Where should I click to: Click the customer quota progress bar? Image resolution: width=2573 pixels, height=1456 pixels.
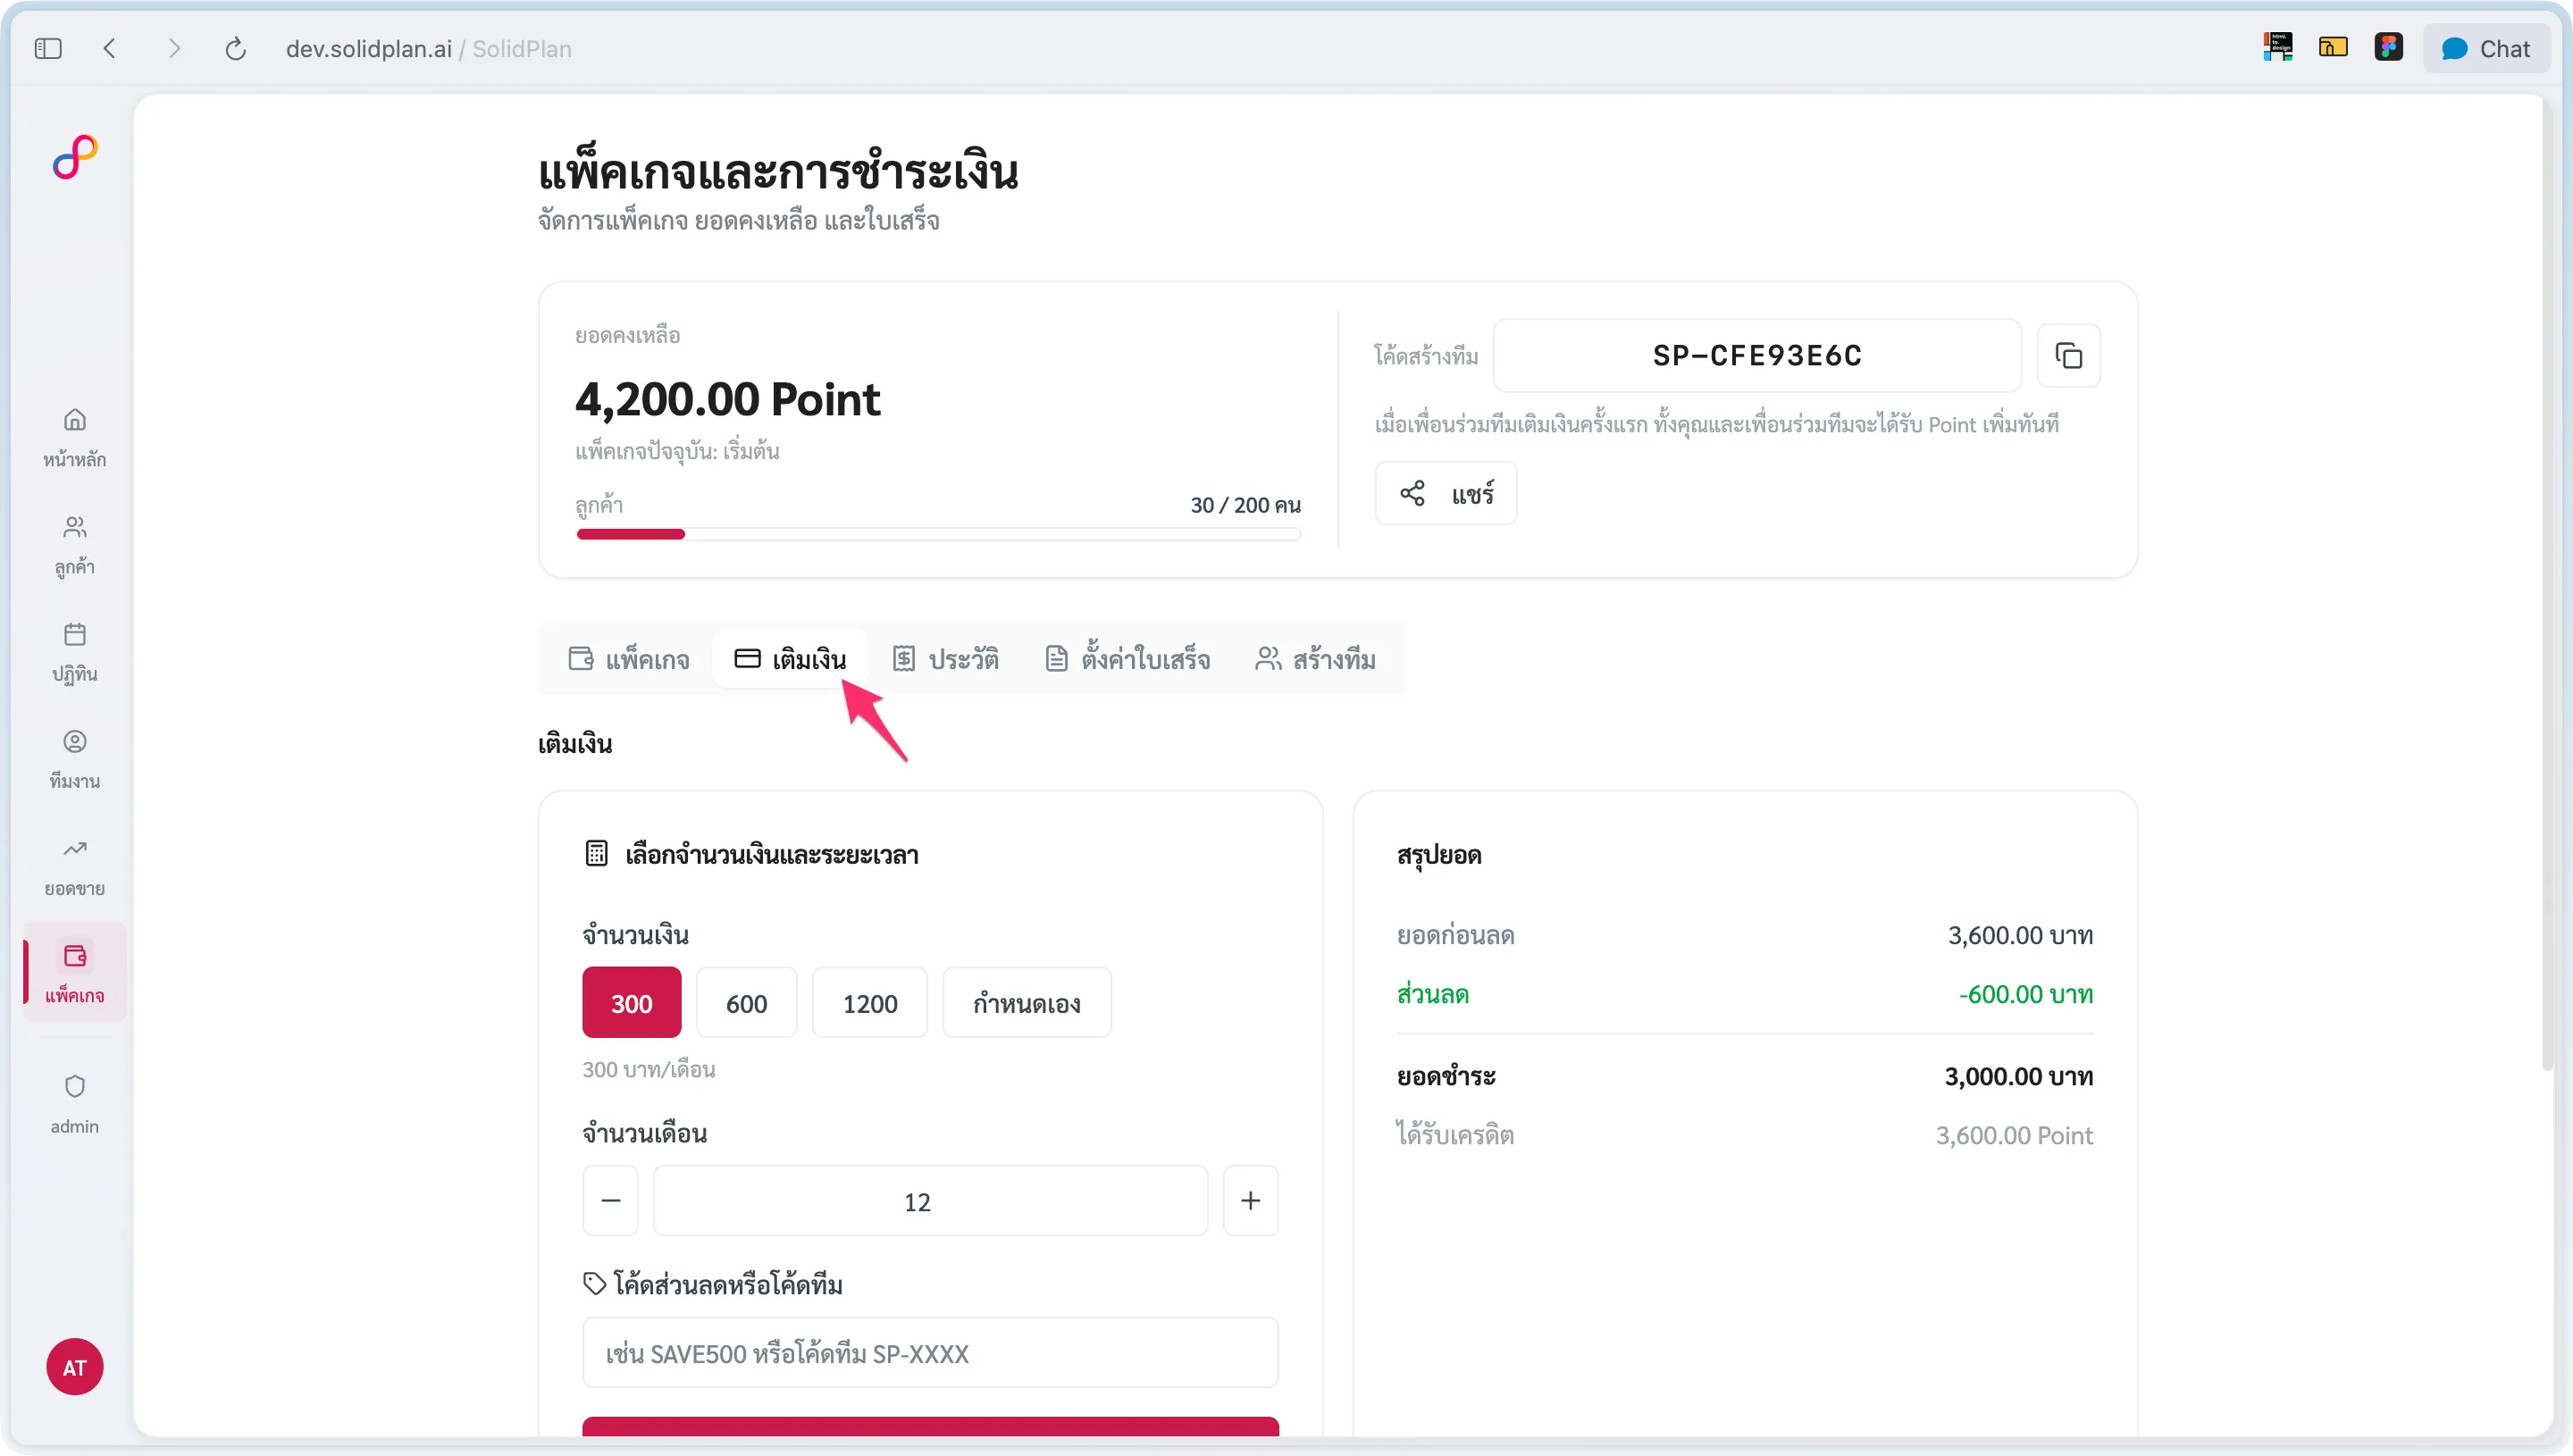tap(938, 534)
